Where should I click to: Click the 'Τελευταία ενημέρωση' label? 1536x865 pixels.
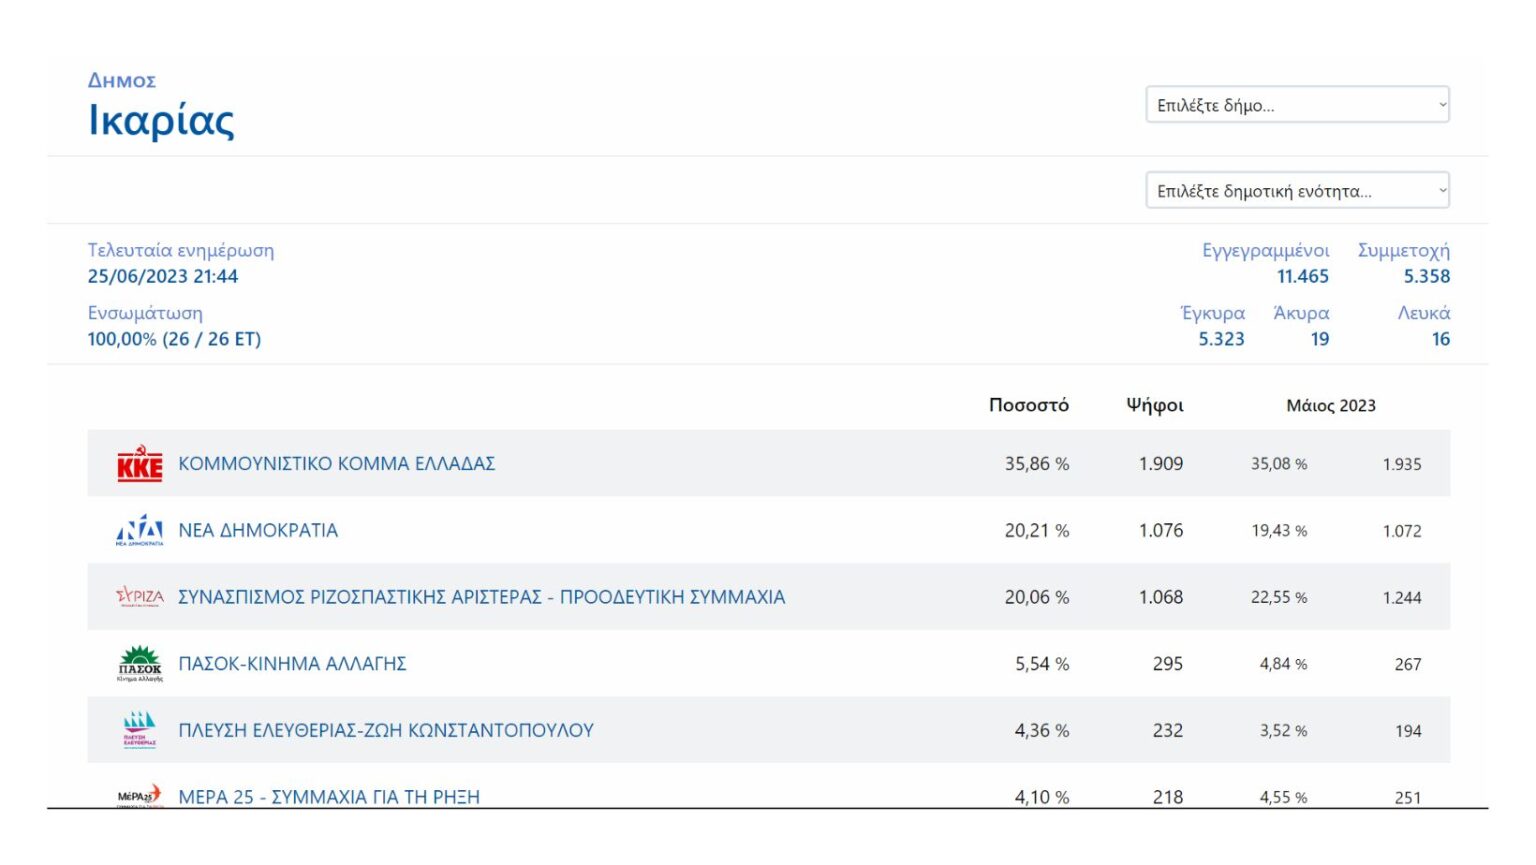[181, 250]
